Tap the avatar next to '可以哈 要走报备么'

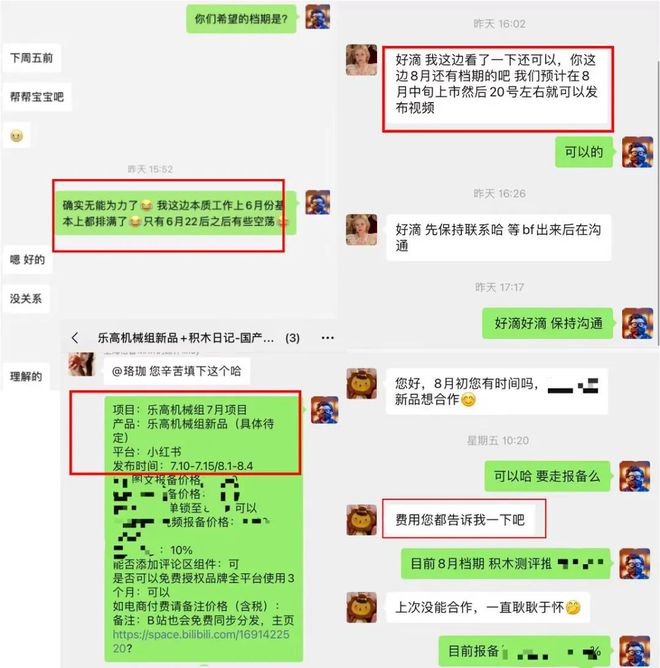coord(635,476)
